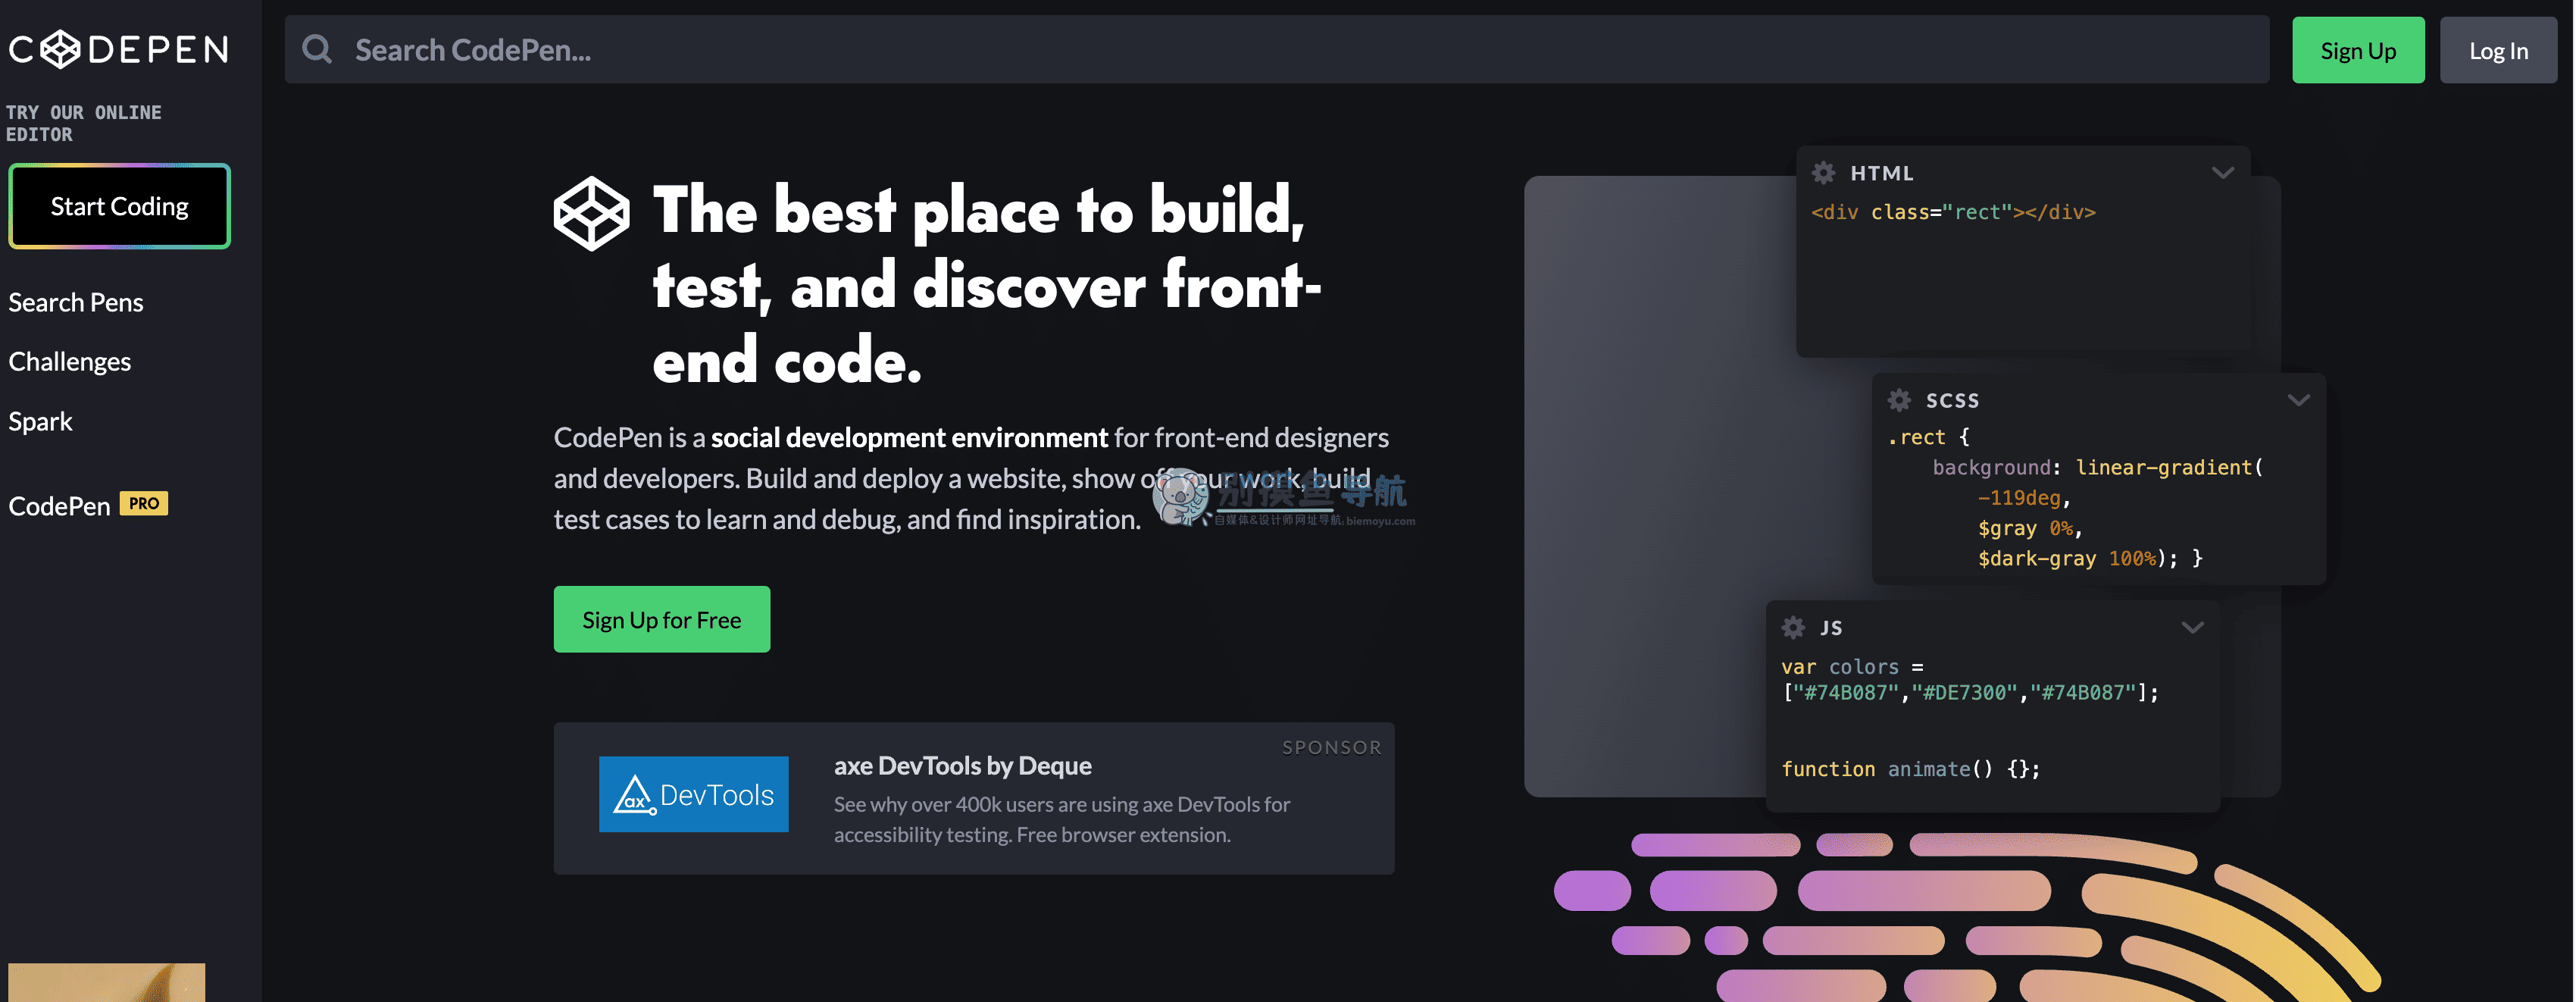The width and height of the screenshot is (2576, 1002).
Task: Open HTML panel settings gear
Action: tap(1823, 173)
